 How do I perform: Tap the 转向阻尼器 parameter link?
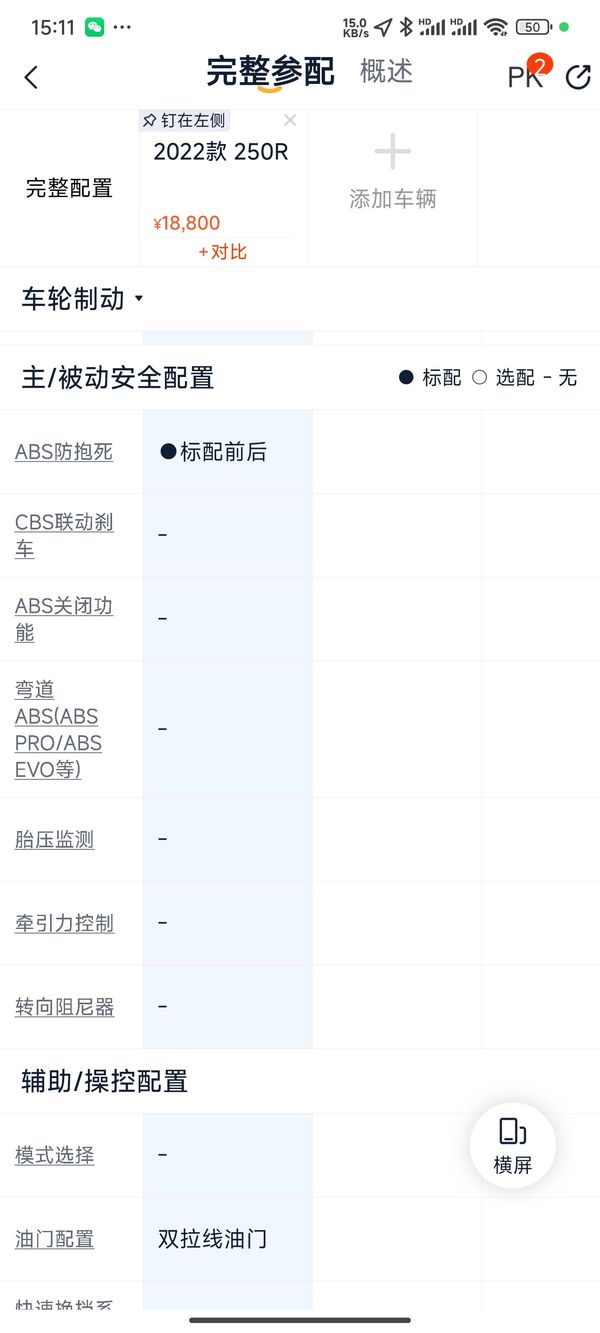click(64, 1007)
